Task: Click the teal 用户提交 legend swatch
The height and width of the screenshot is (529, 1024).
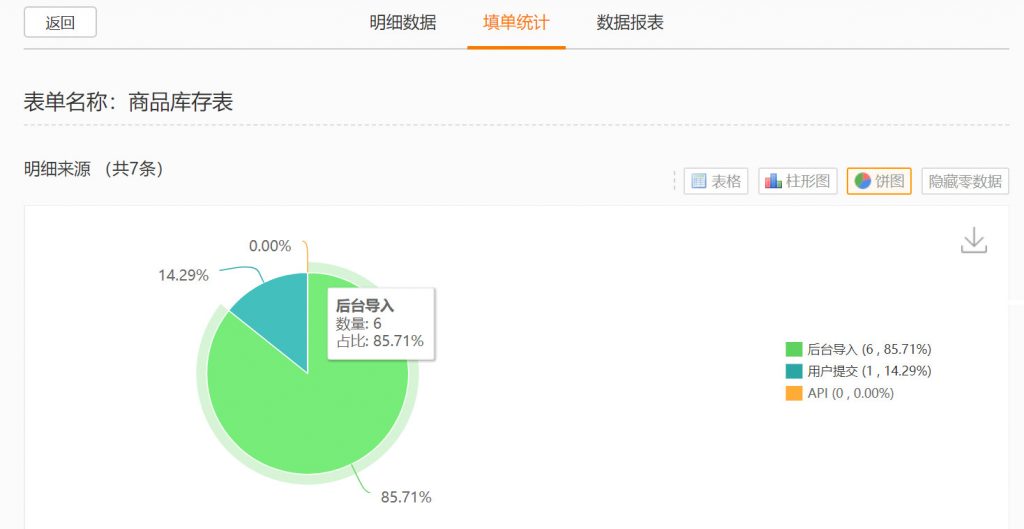Action: click(794, 371)
